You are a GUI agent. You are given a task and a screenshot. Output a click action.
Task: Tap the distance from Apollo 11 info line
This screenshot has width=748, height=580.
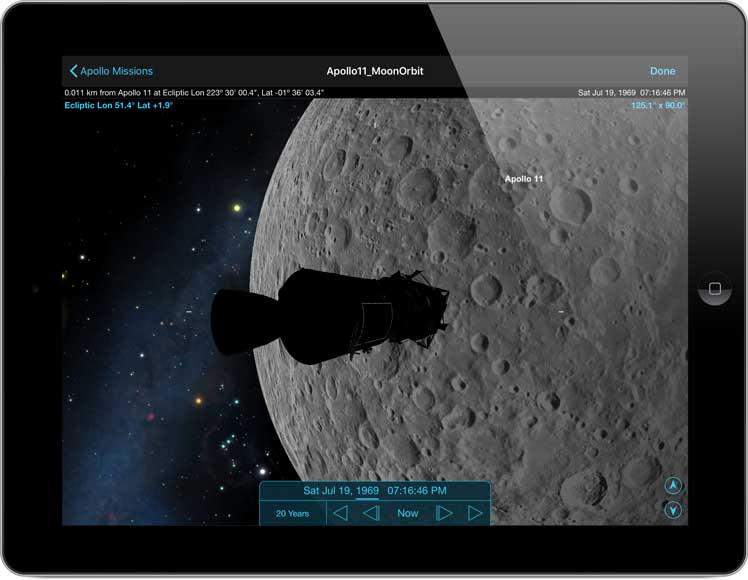(x=194, y=93)
